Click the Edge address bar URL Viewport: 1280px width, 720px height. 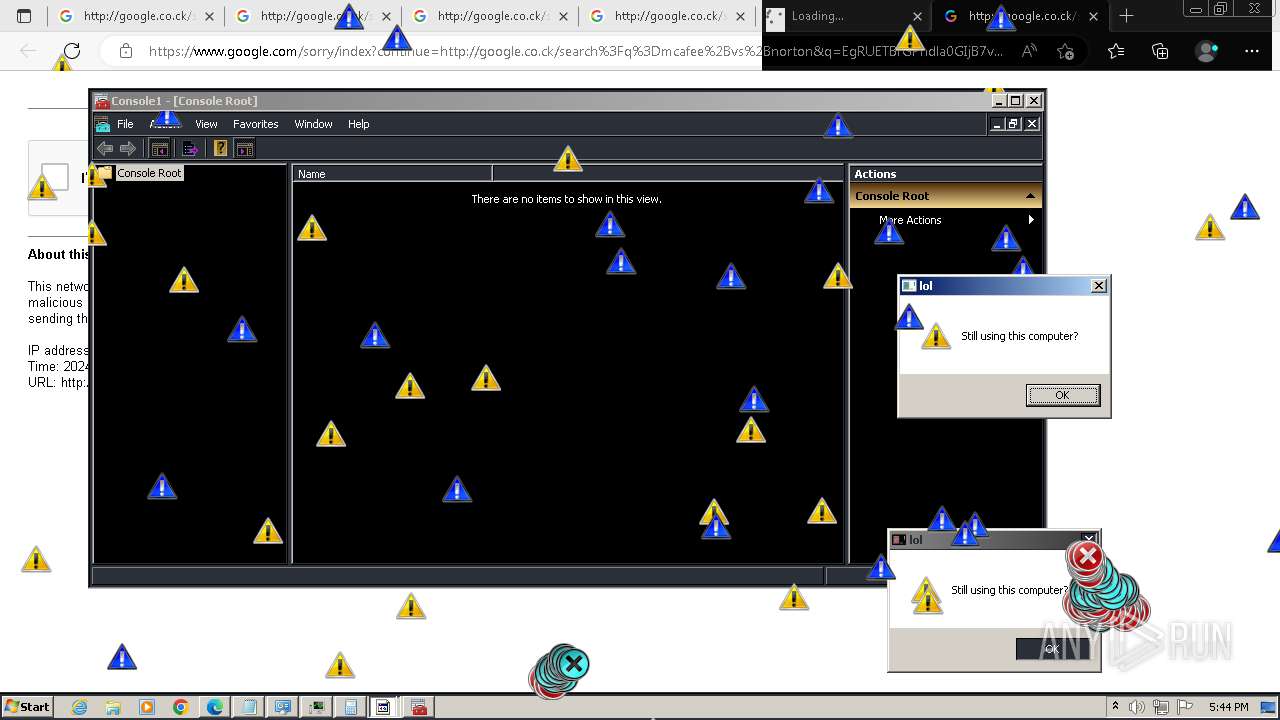coord(575,51)
